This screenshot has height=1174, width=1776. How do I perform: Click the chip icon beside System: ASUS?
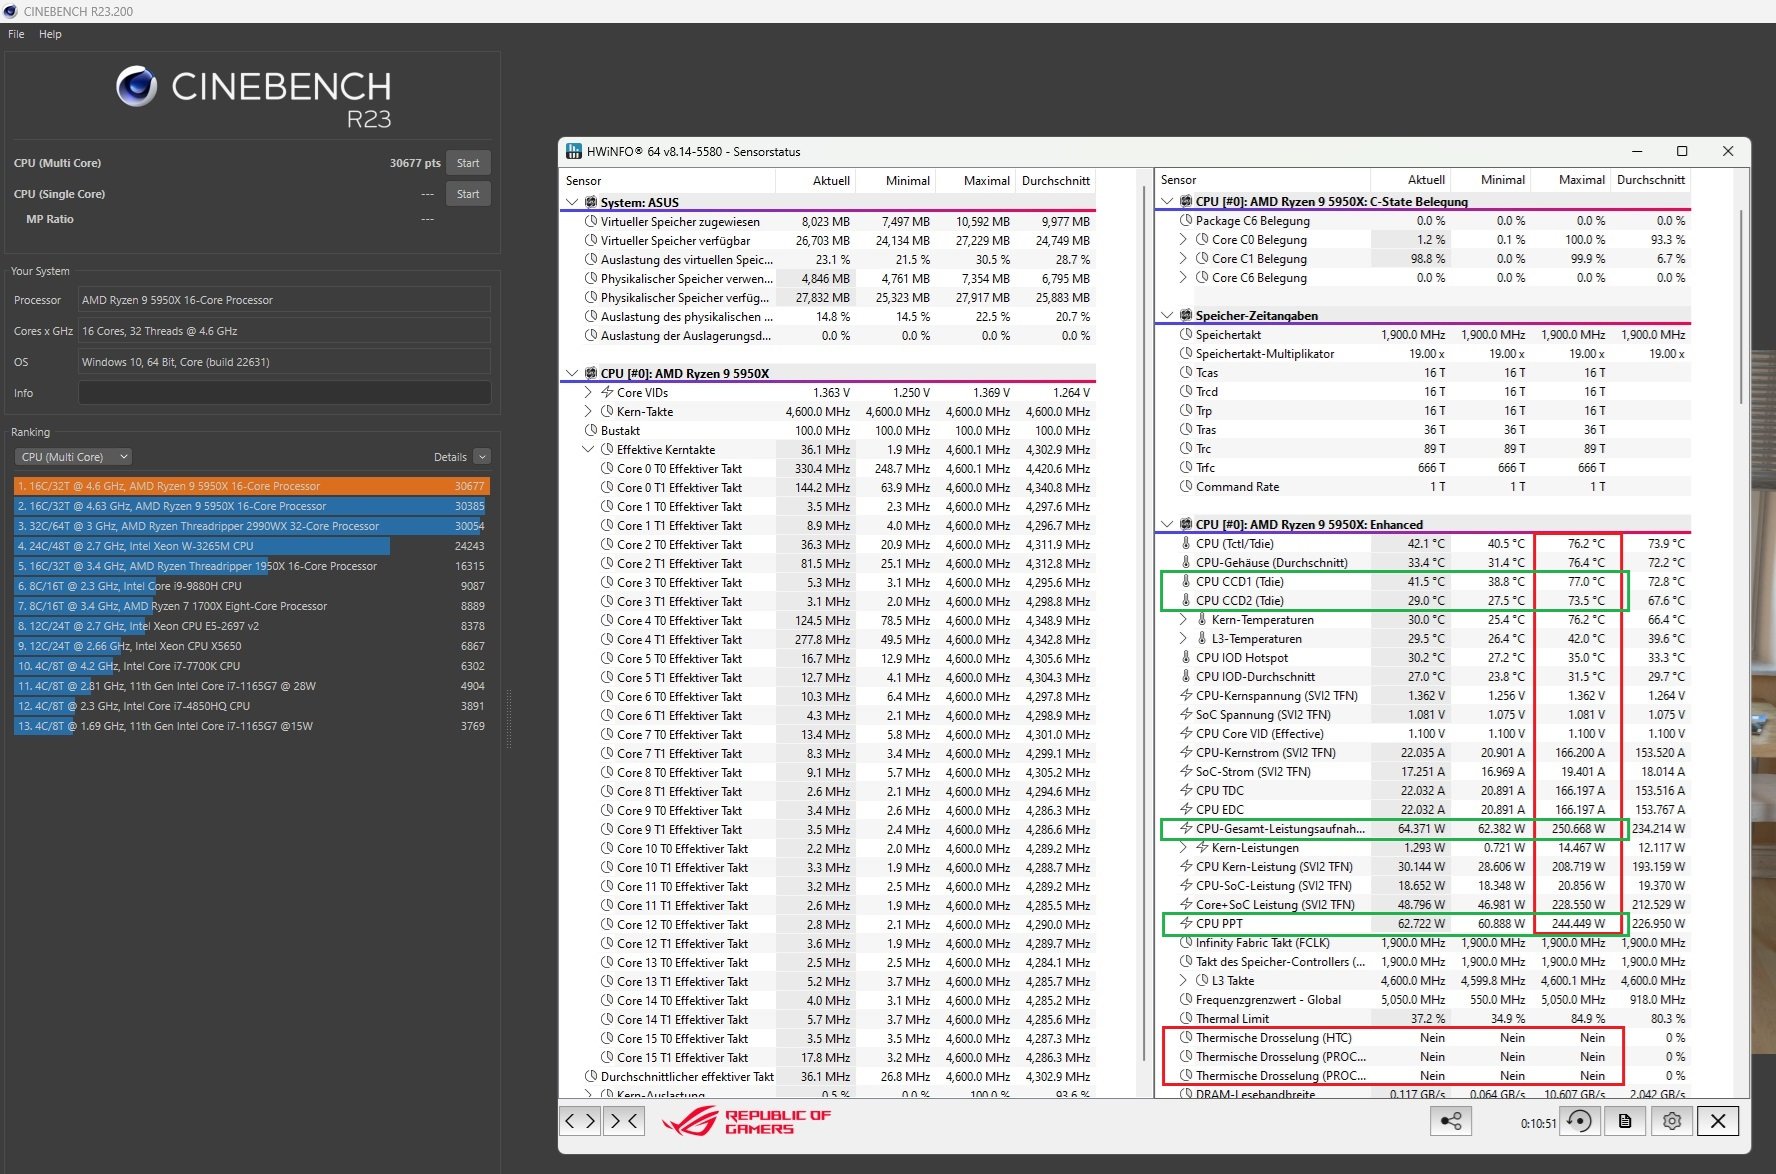591,202
